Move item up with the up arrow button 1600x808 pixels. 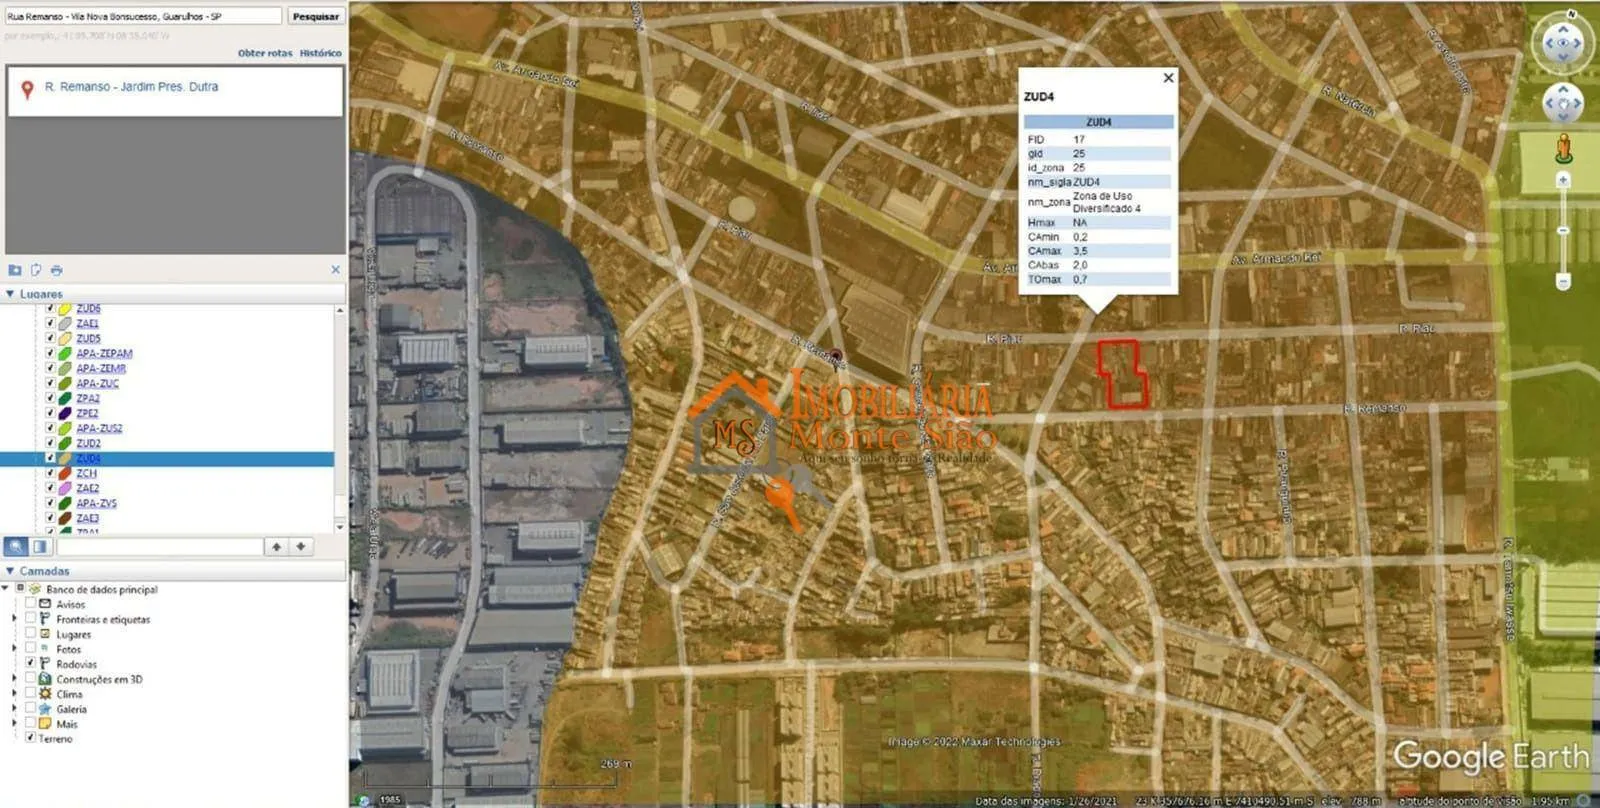[276, 546]
